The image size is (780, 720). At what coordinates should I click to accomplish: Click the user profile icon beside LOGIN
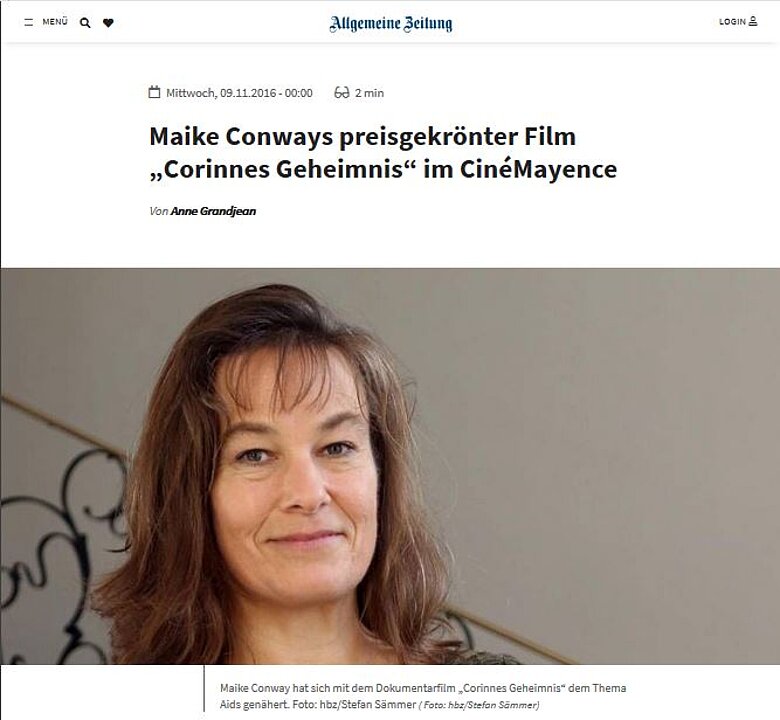[x=753, y=21]
